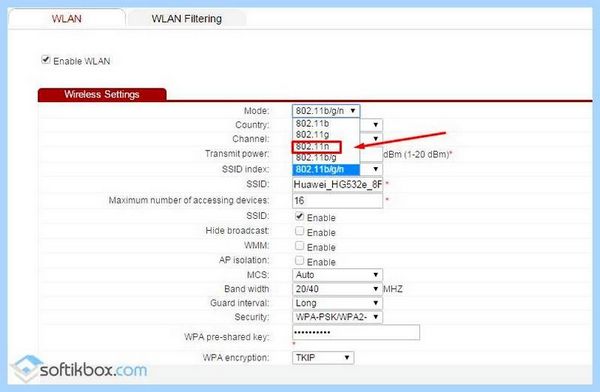The image size is (600, 392).
Task: Expand the SSID index dropdown arrow
Action: pyautogui.click(x=375, y=169)
